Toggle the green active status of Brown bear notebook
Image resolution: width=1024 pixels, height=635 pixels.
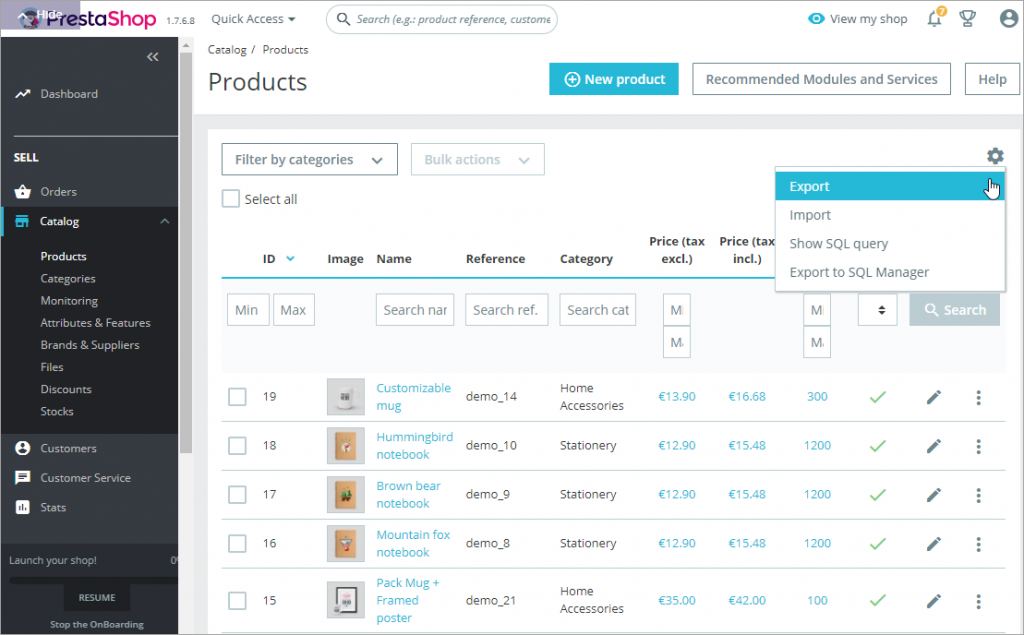[877, 494]
